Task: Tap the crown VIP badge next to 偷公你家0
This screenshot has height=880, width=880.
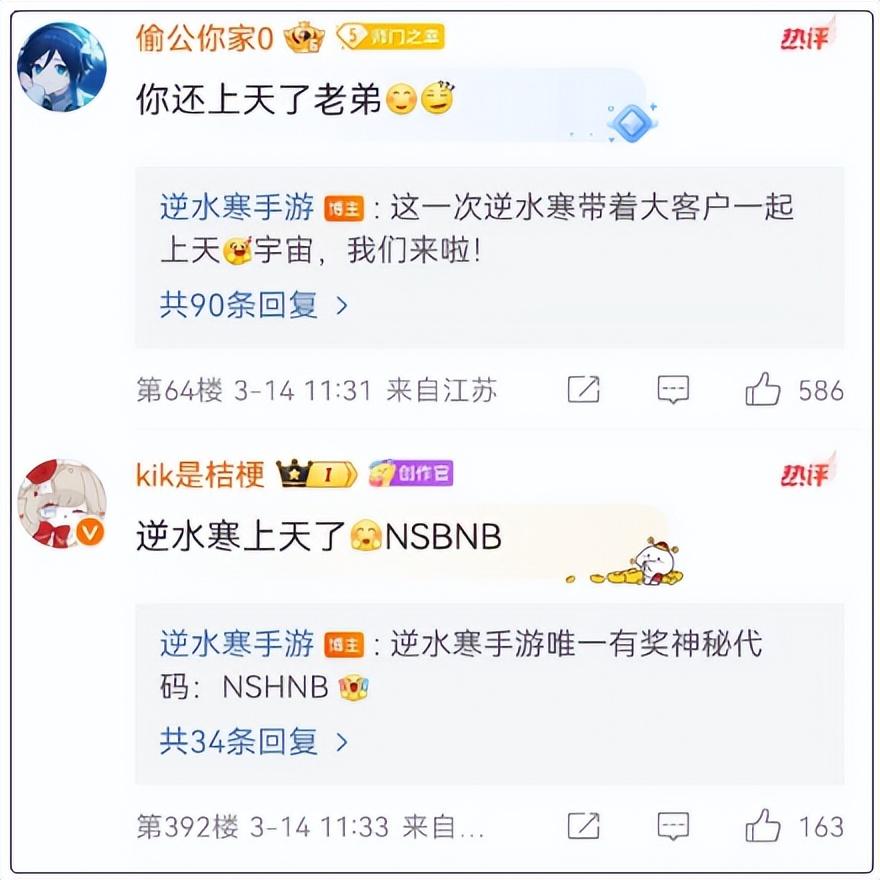Action: click(x=304, y=38)
